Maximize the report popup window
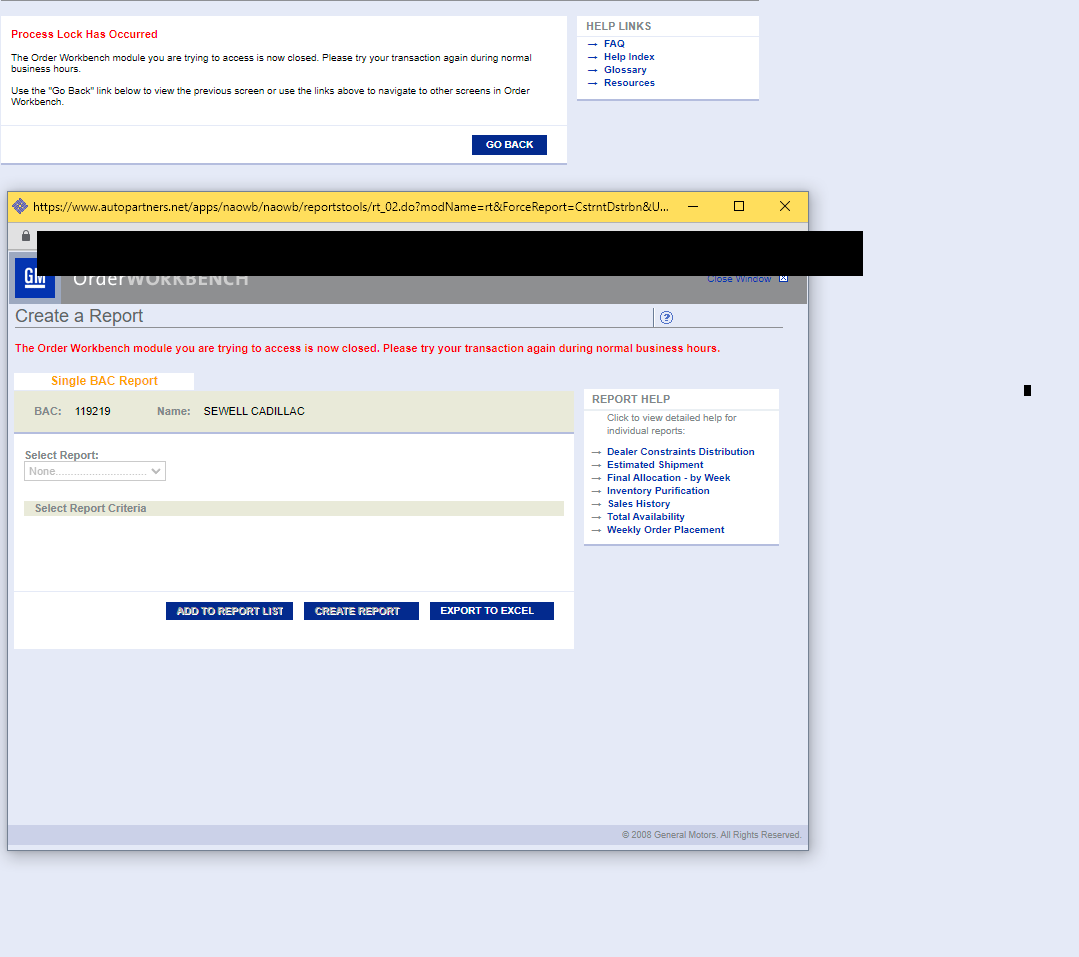 click(x=739, y=207)
